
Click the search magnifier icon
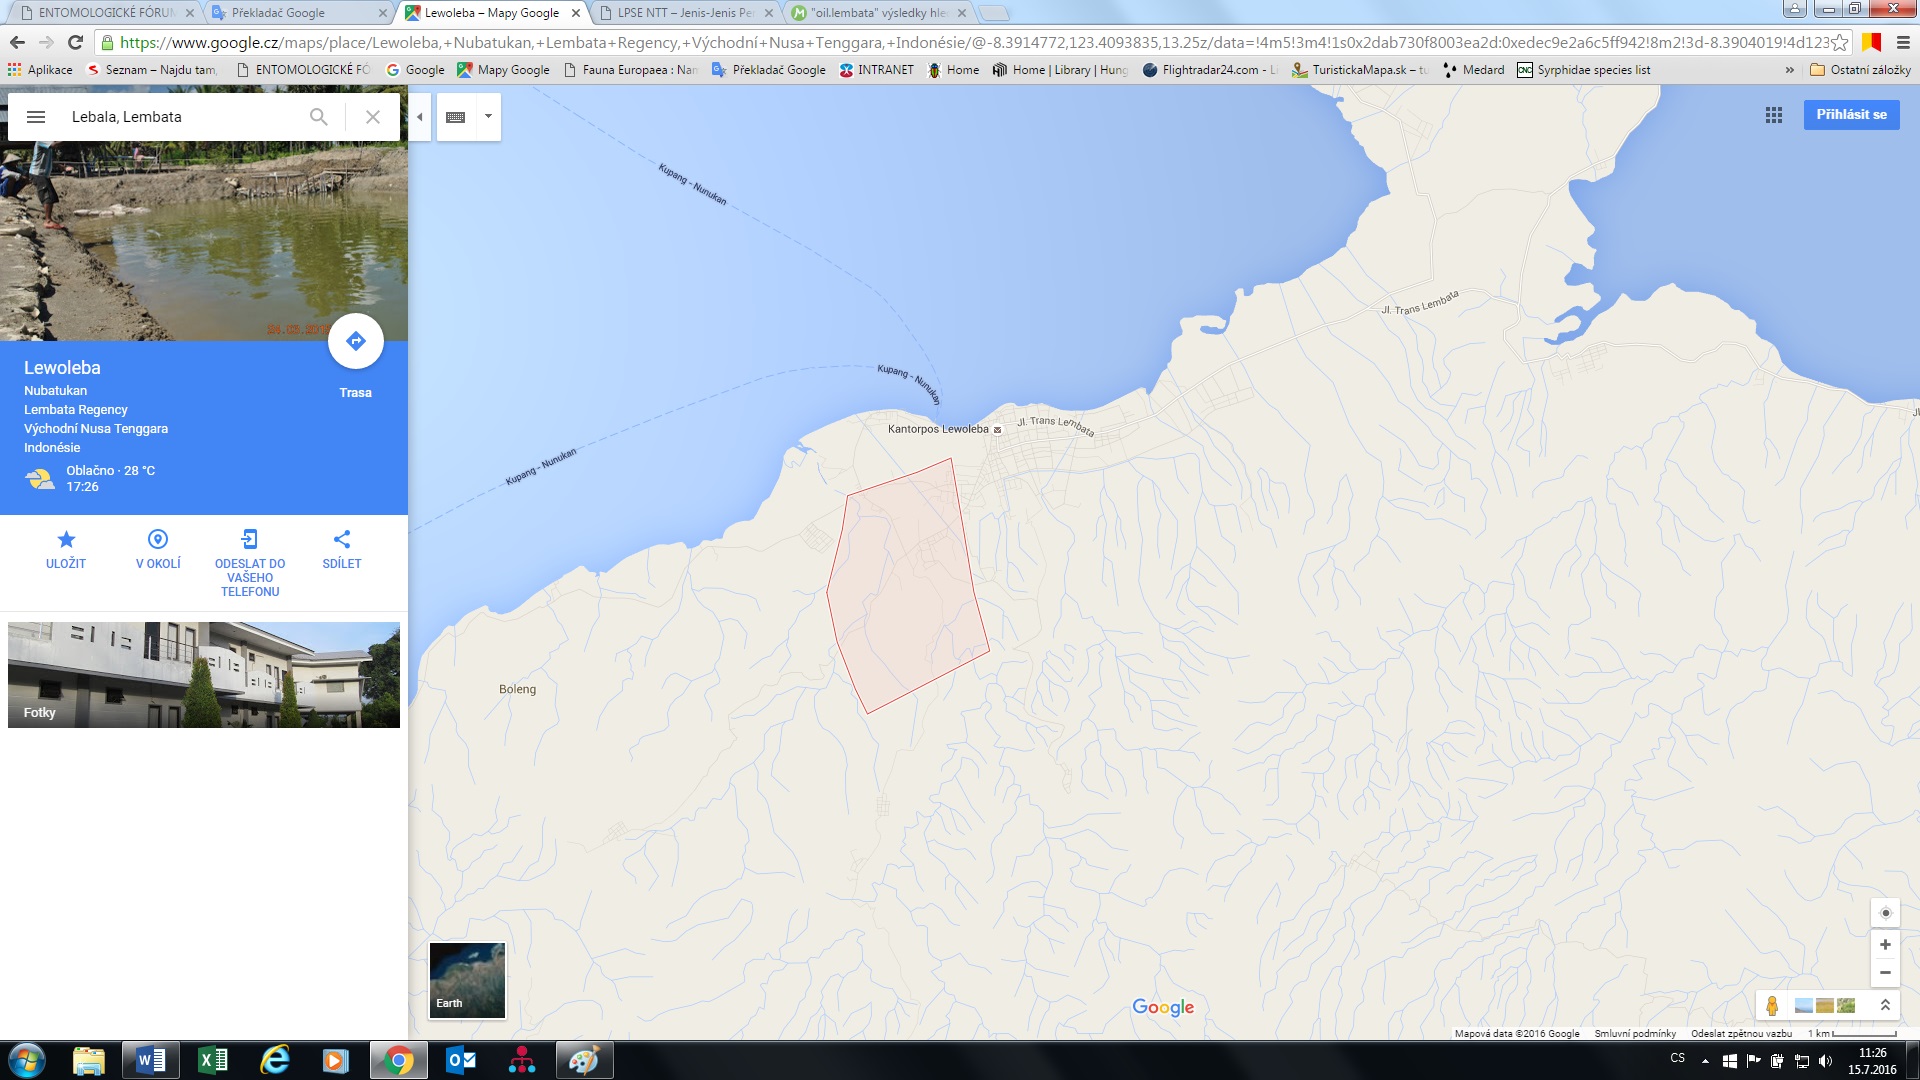318,117
